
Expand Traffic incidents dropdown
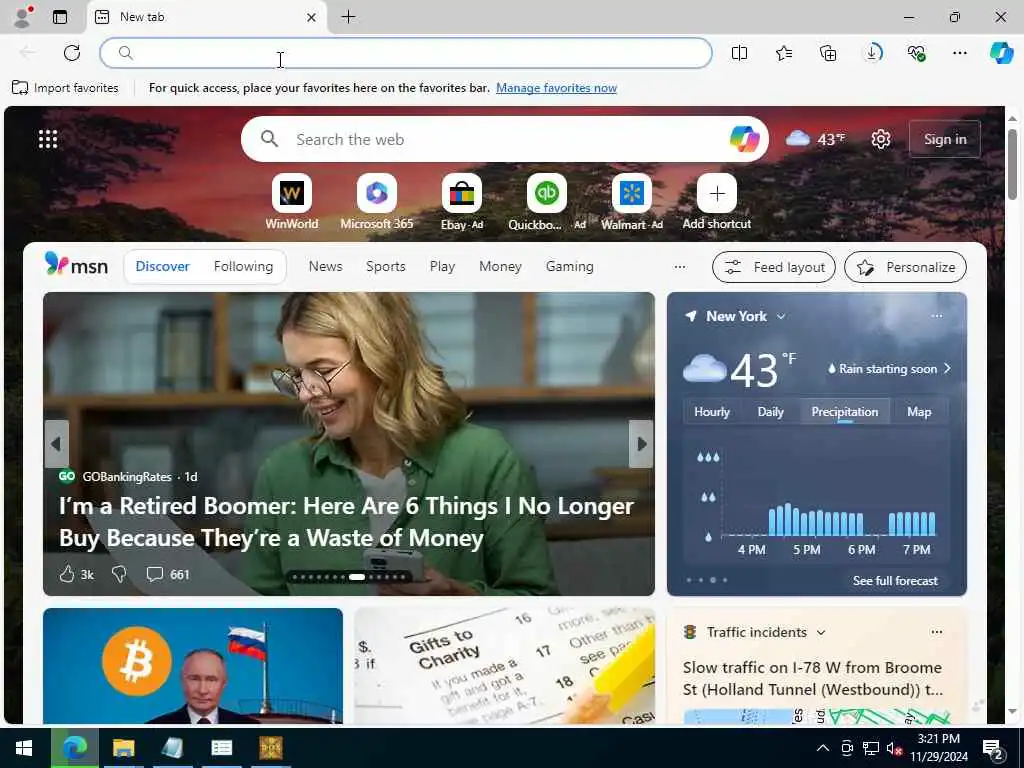coord(821,632)
